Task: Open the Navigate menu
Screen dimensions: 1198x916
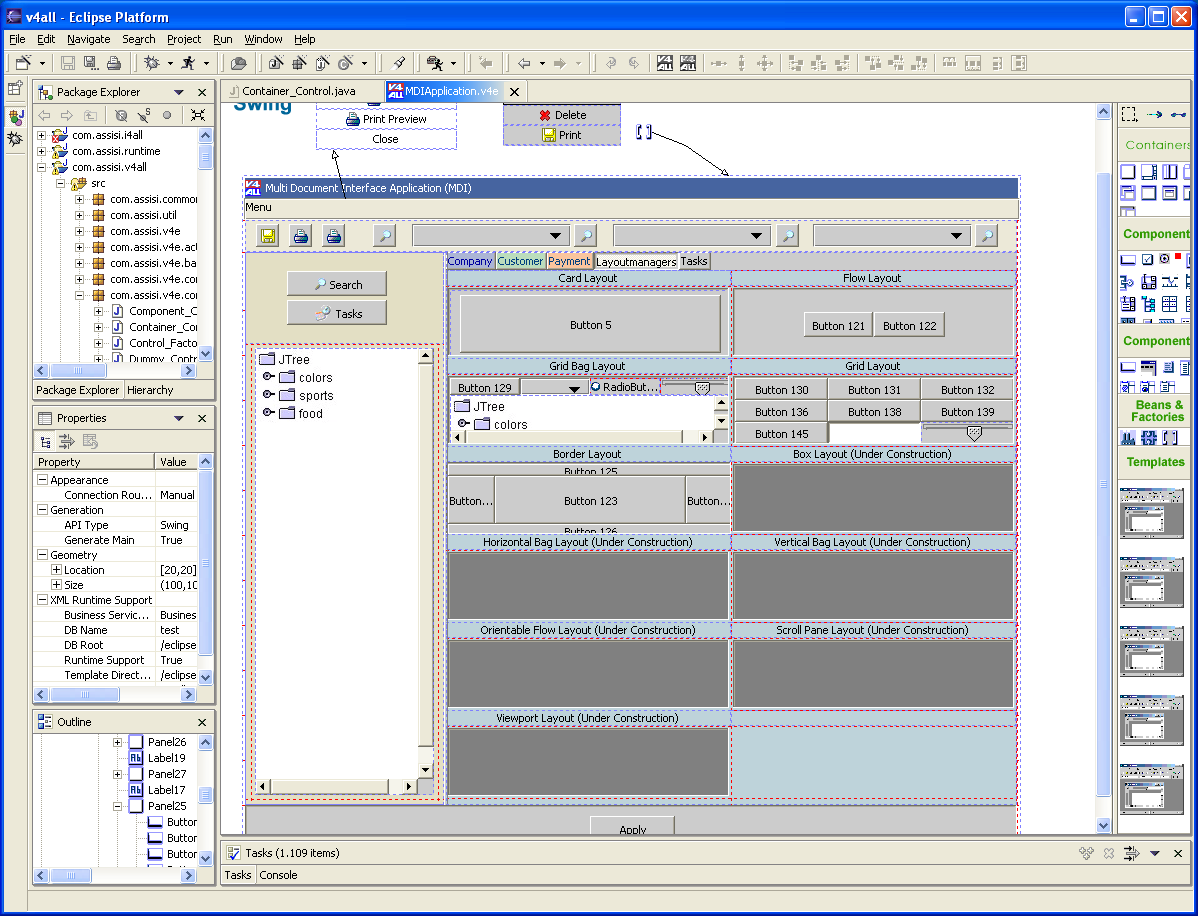Action: [x=89, y=39]
